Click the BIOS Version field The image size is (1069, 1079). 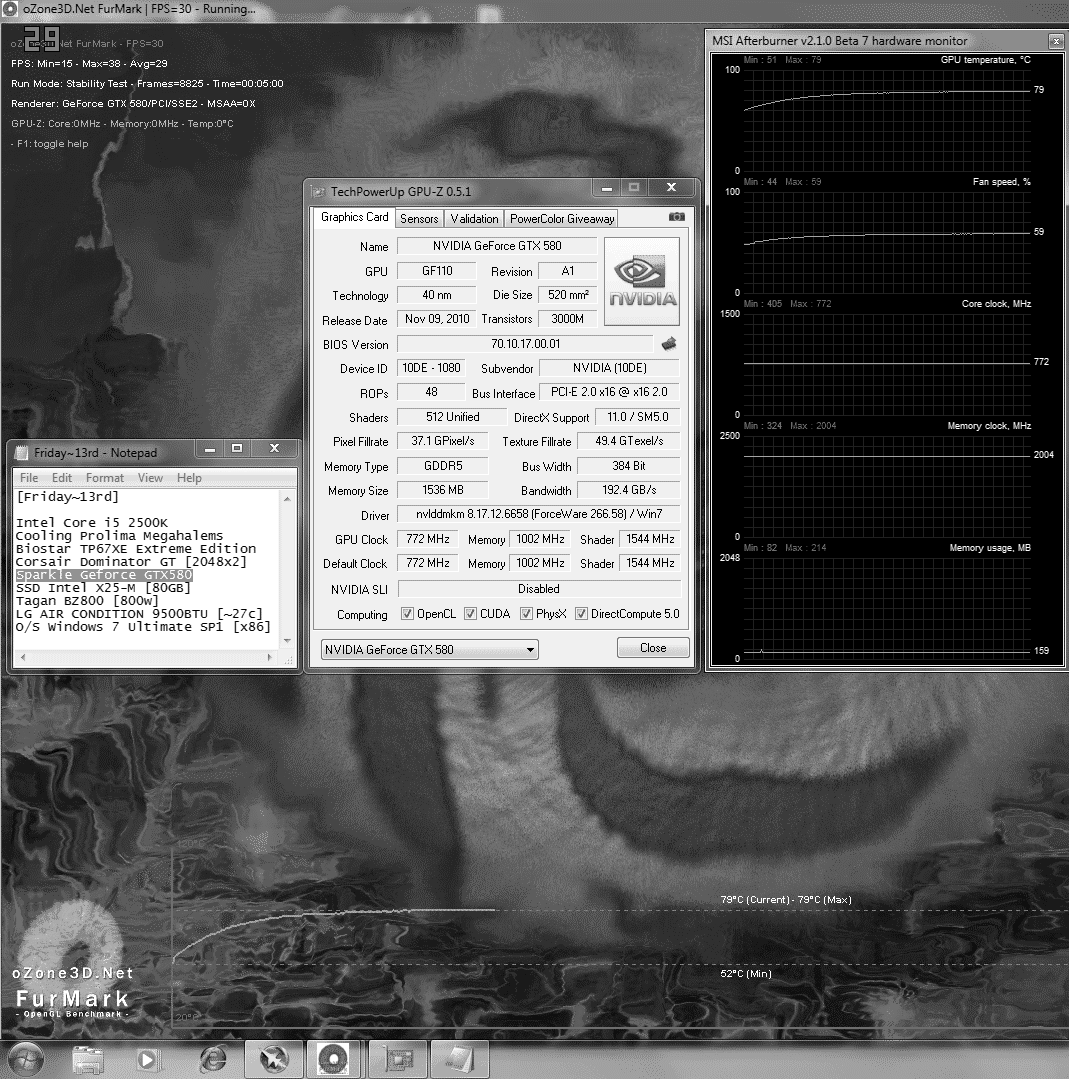coord(525,344)
